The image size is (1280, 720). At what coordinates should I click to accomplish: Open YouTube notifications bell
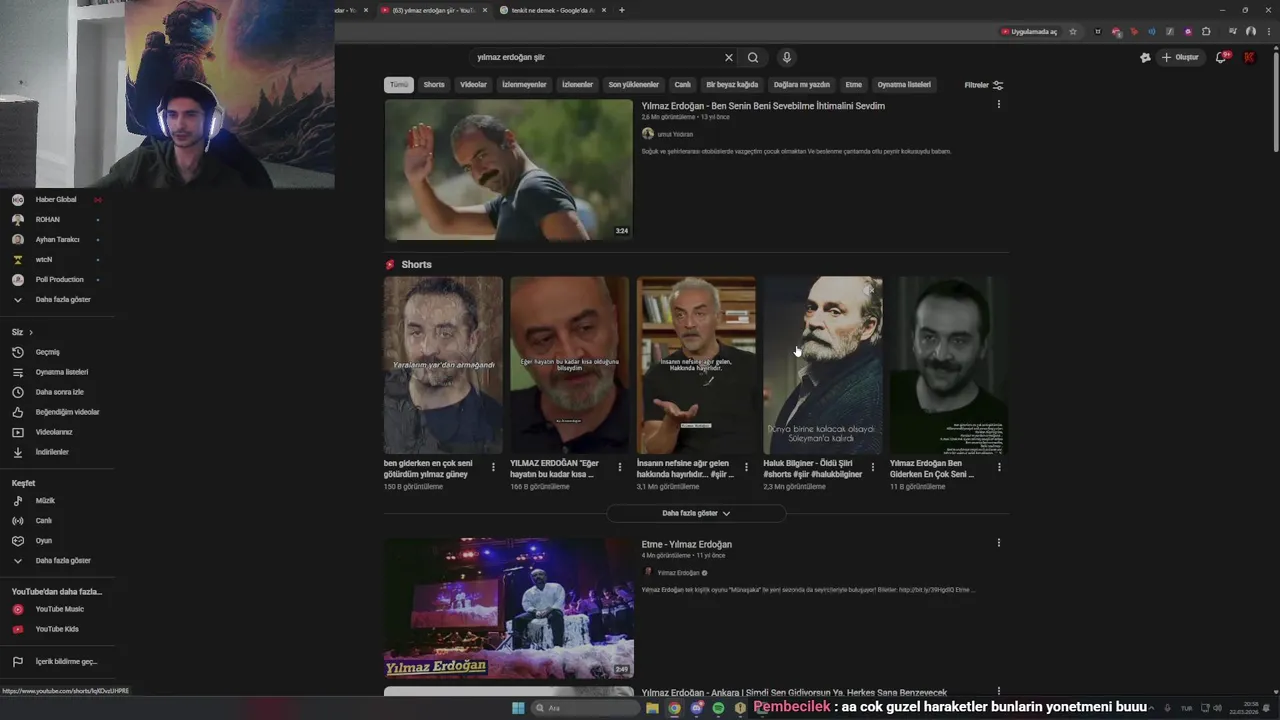(1220, 58)
